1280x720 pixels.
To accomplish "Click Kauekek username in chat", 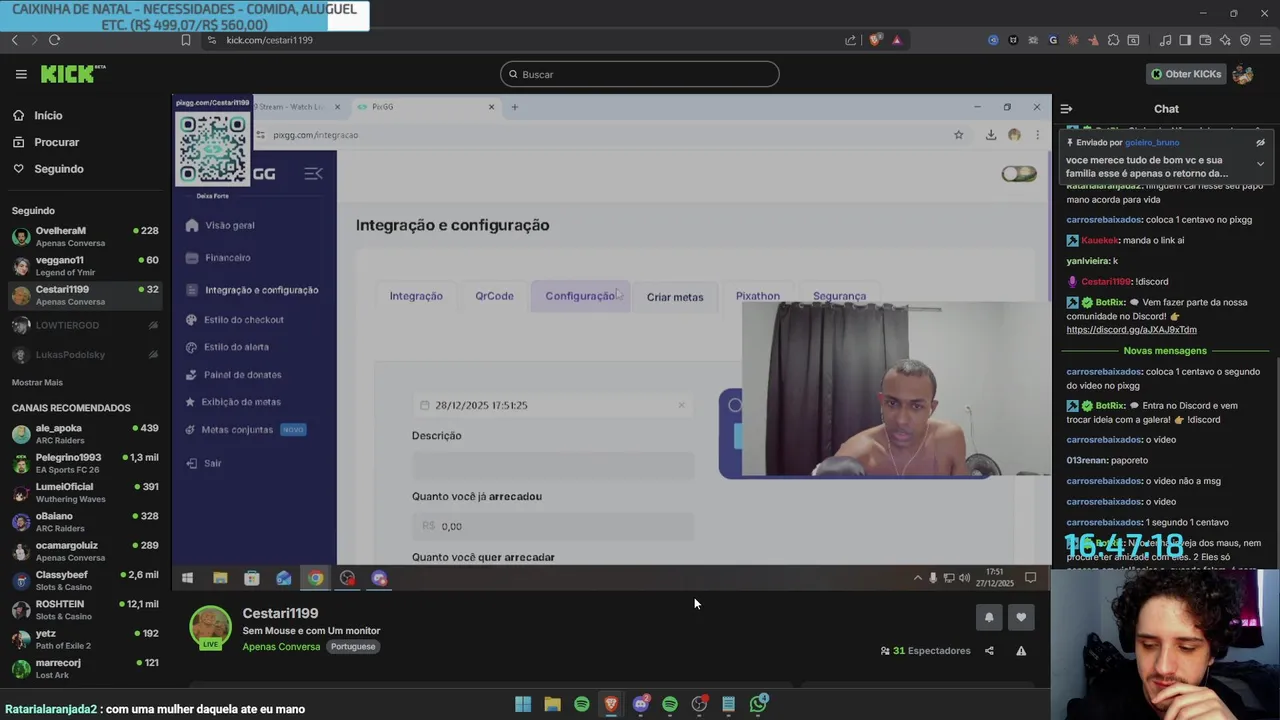I will pyautogui.click(x=1099, y=241).
